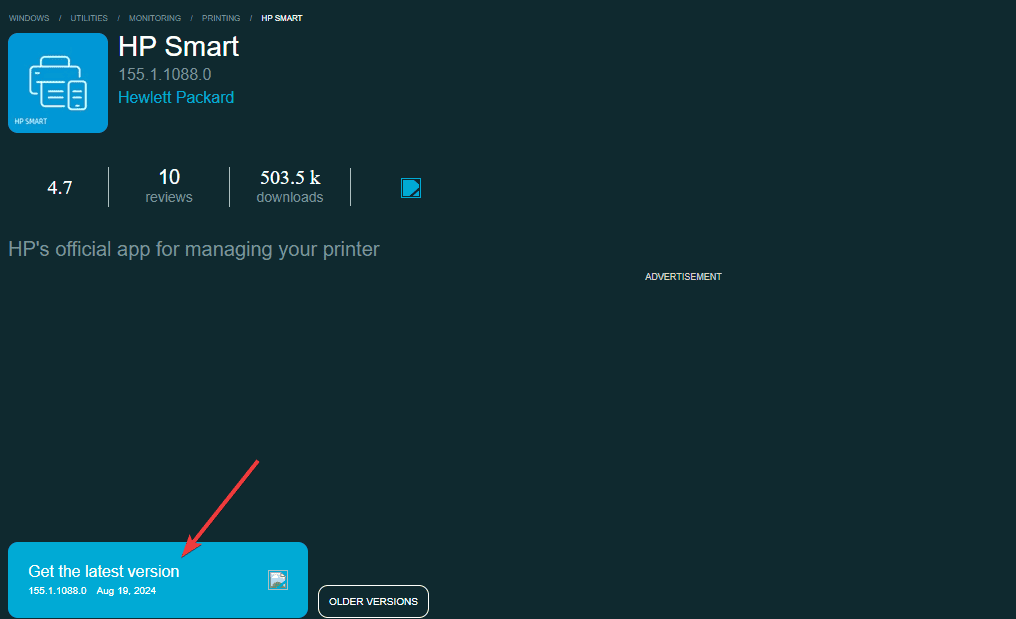1016x619 pixels.
Task: Open the Monitoring breadcrumb category
Action: [x=155, y=18]
